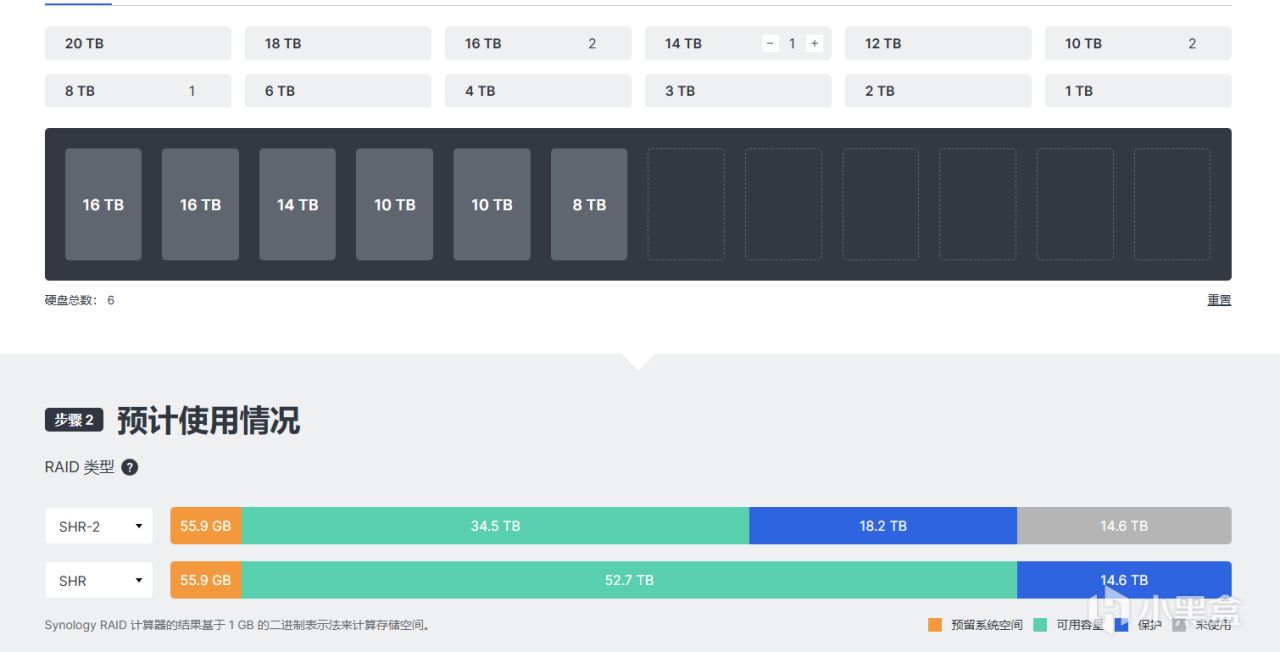Click the RAID type help question icon
1280x652 pixels.
coord(130,467)
